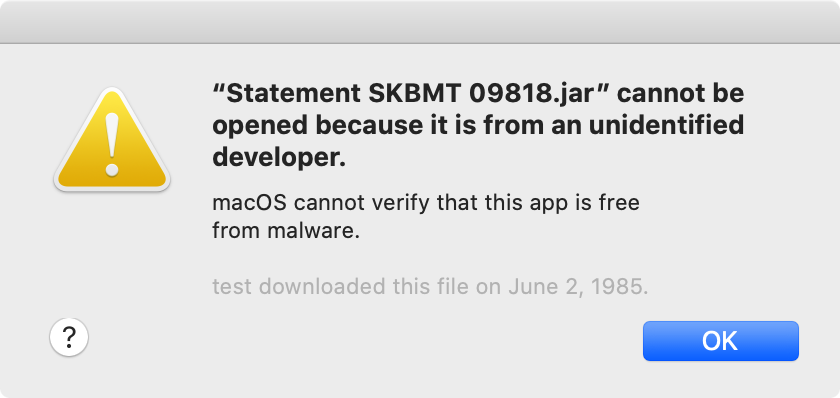Click the word "macOS" in the message

click(249, 204)
